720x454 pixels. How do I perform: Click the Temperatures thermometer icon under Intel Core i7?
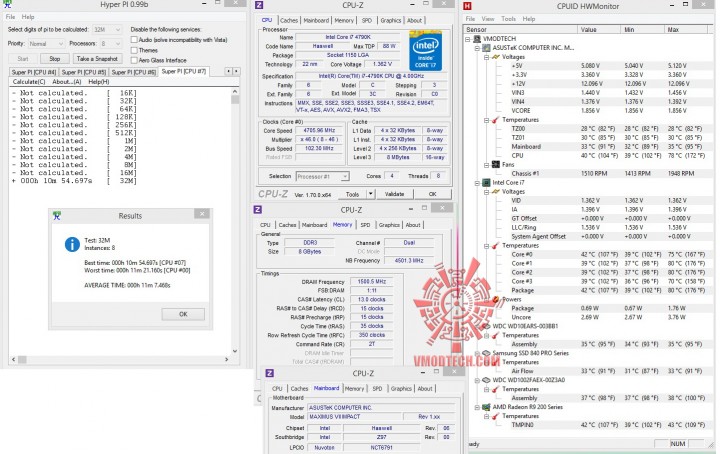(x=495, y=246)
